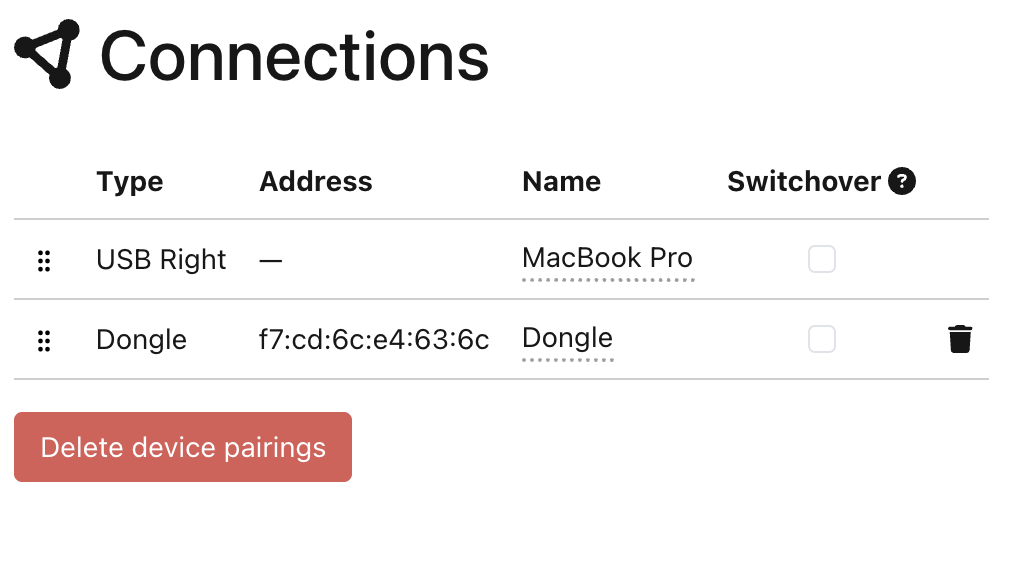
Task: Click the Name column header
Action: 561,182
